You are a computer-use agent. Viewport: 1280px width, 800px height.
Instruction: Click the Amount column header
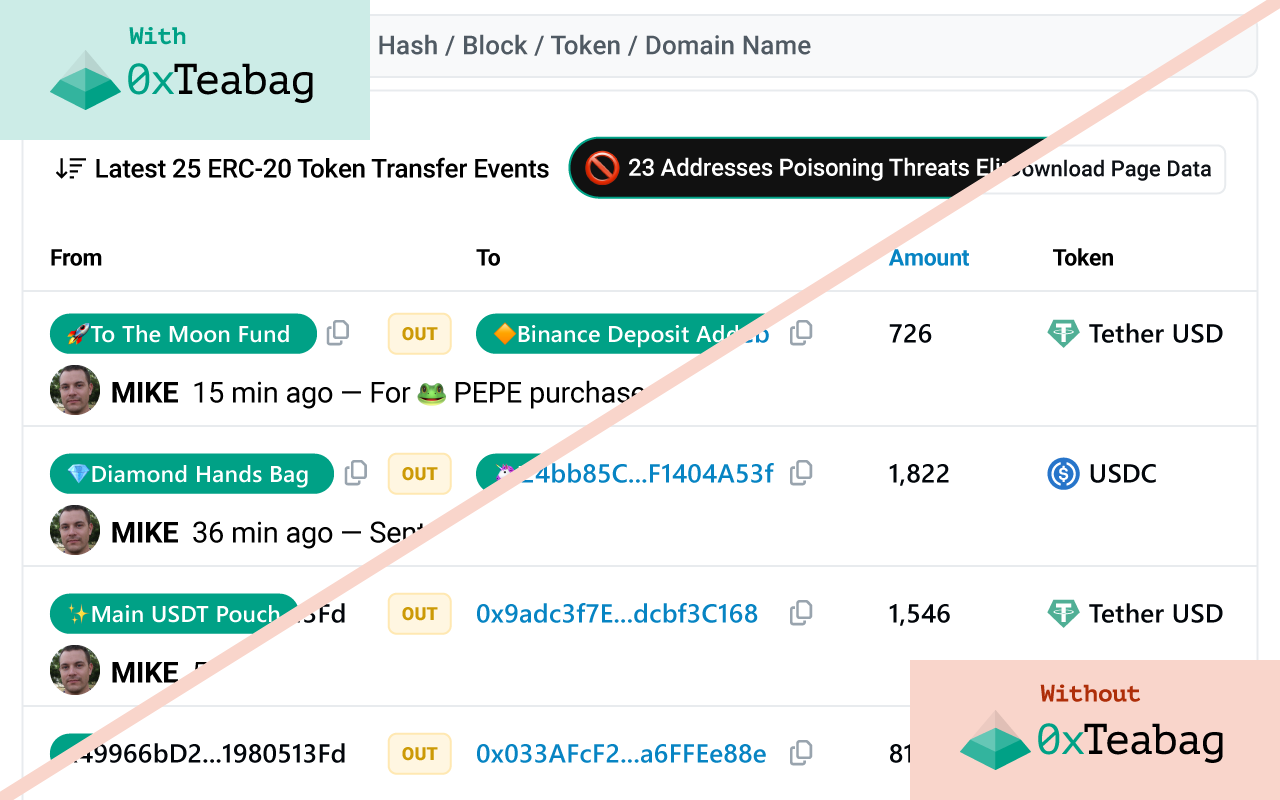click(929, 258)
